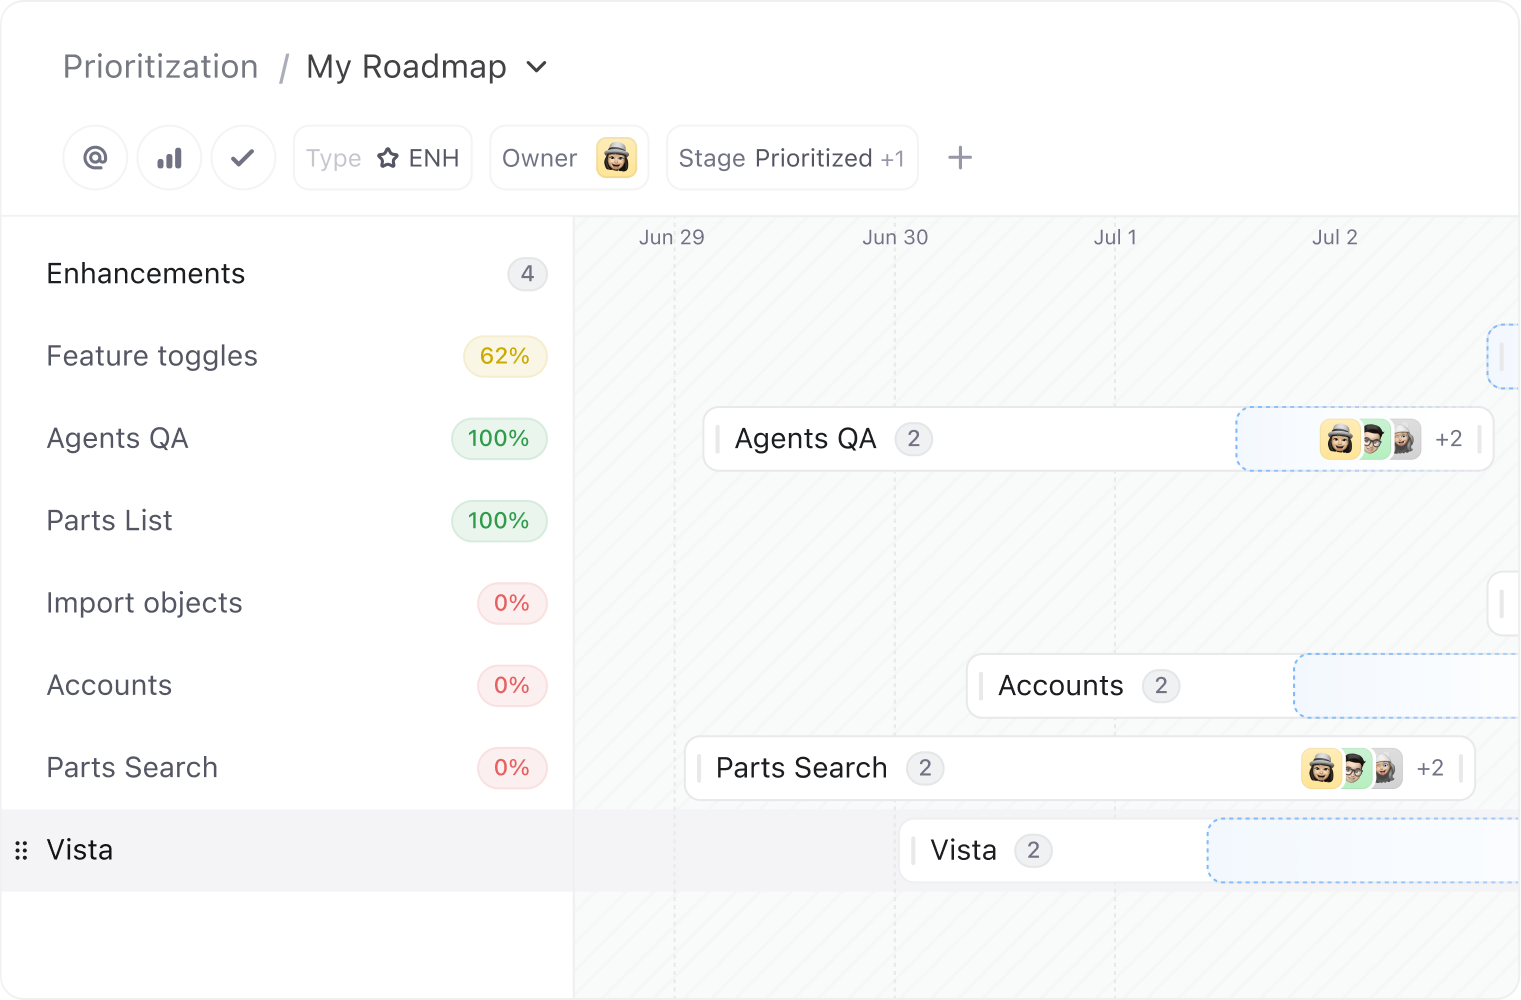Click the drag handle beside Vista
The height and width of the screenshot is (1000, 1521).
click(x=21, y=851)
